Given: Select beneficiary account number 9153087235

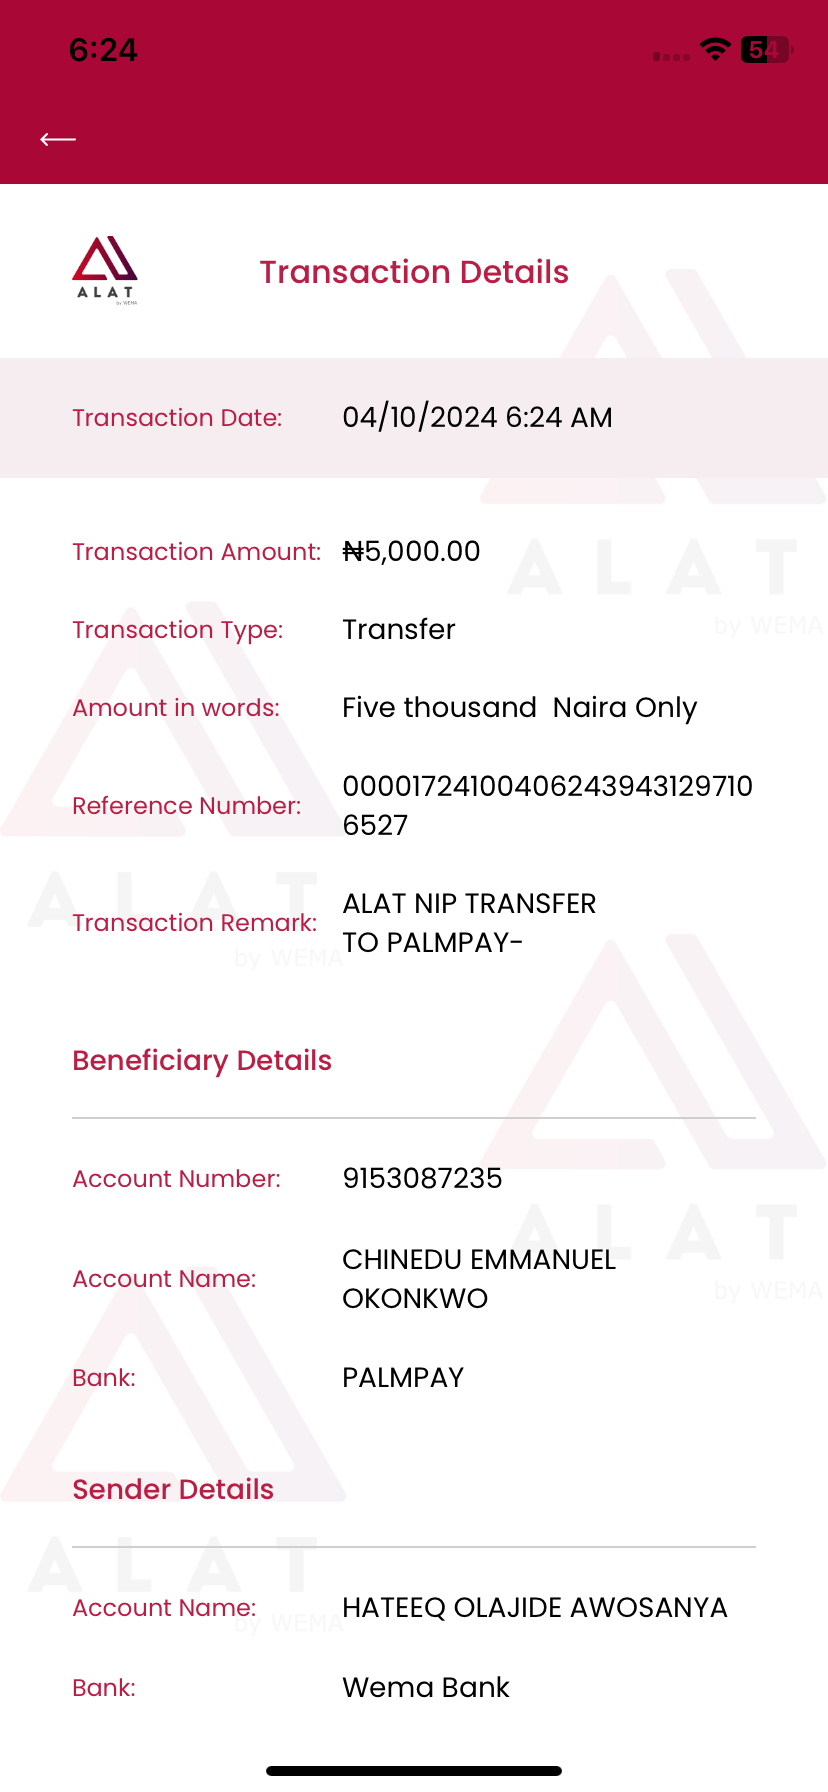Looking at the screenshot, I should click(x=422, y=1178).
